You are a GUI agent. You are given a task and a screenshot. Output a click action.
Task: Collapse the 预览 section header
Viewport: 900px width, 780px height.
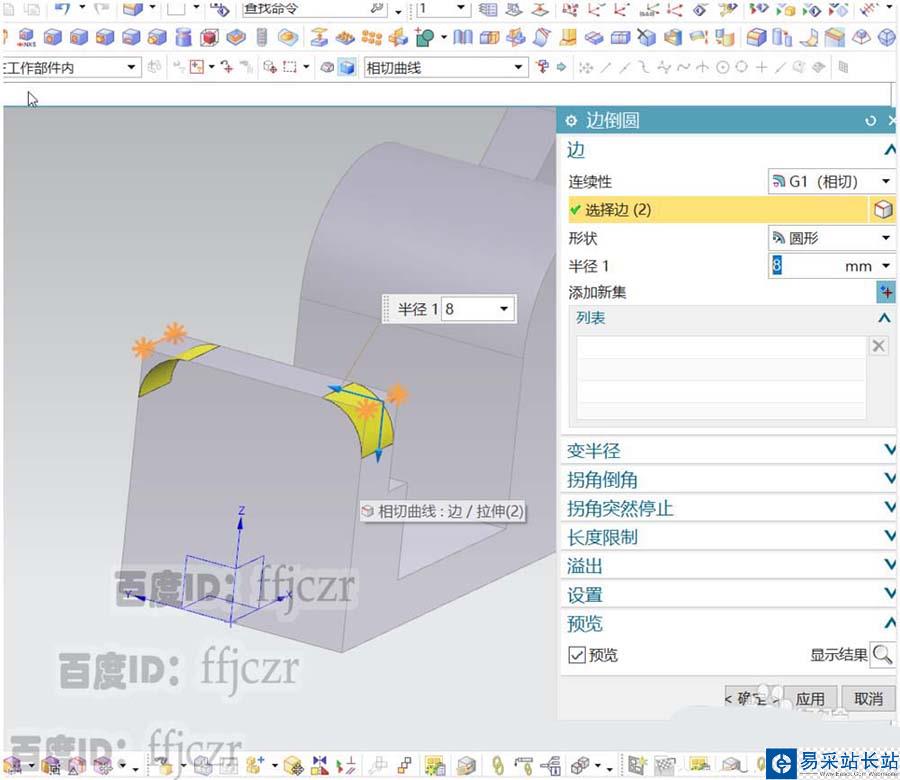coord(728,623)
